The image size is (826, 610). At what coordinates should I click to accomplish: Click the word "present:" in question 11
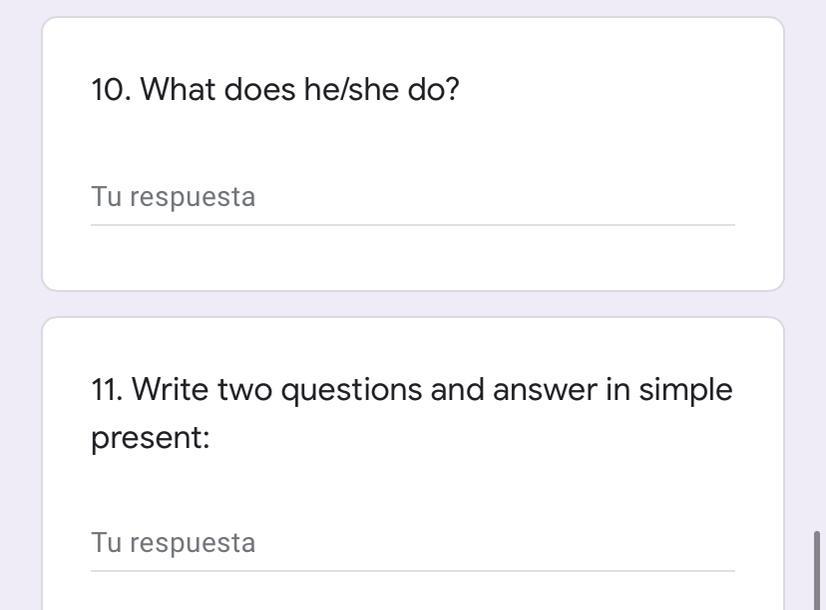(150, 438)
